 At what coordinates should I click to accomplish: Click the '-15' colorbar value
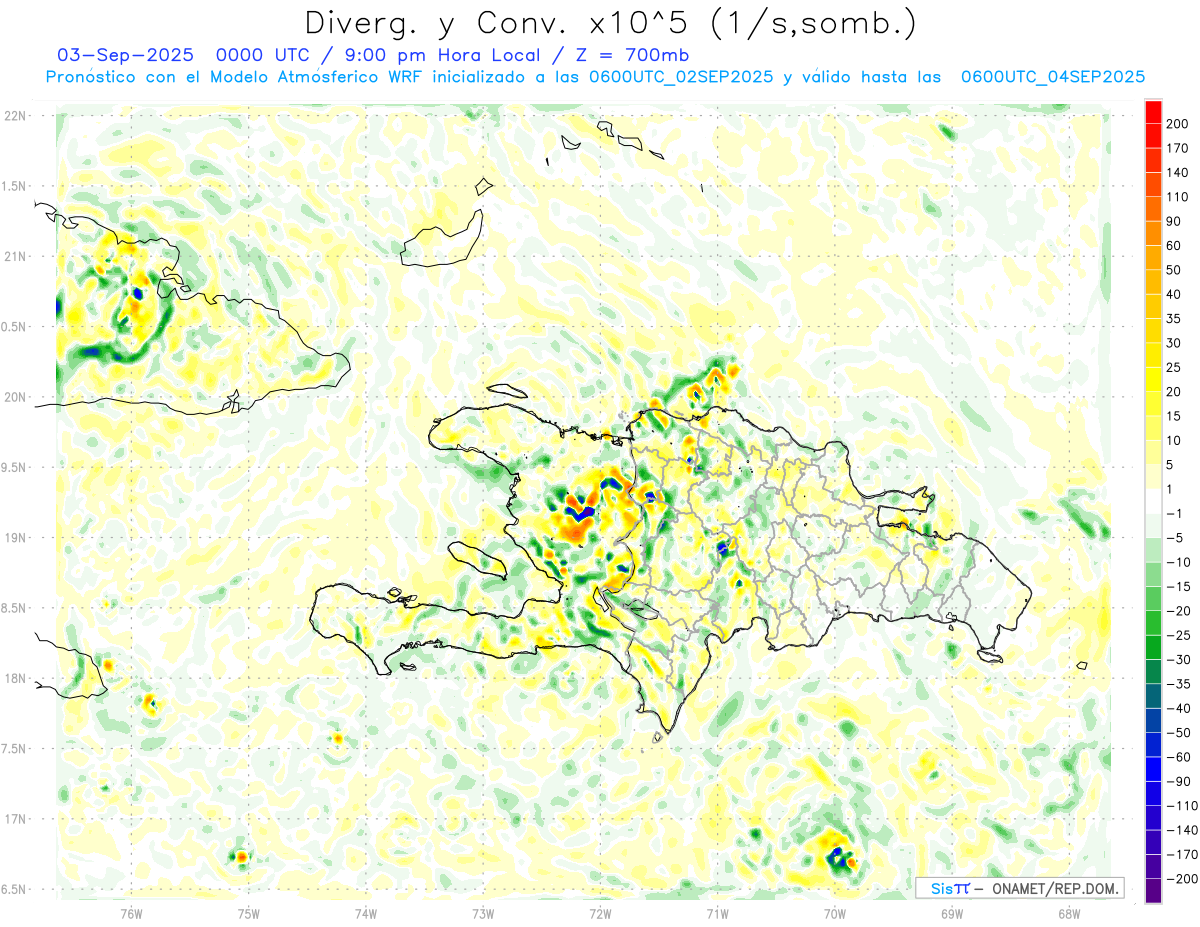1177,586
